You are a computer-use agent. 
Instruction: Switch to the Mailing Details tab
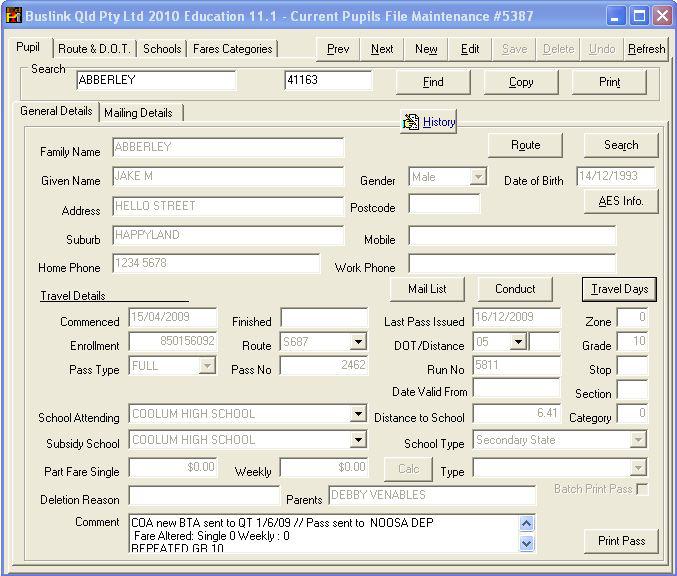138,113
